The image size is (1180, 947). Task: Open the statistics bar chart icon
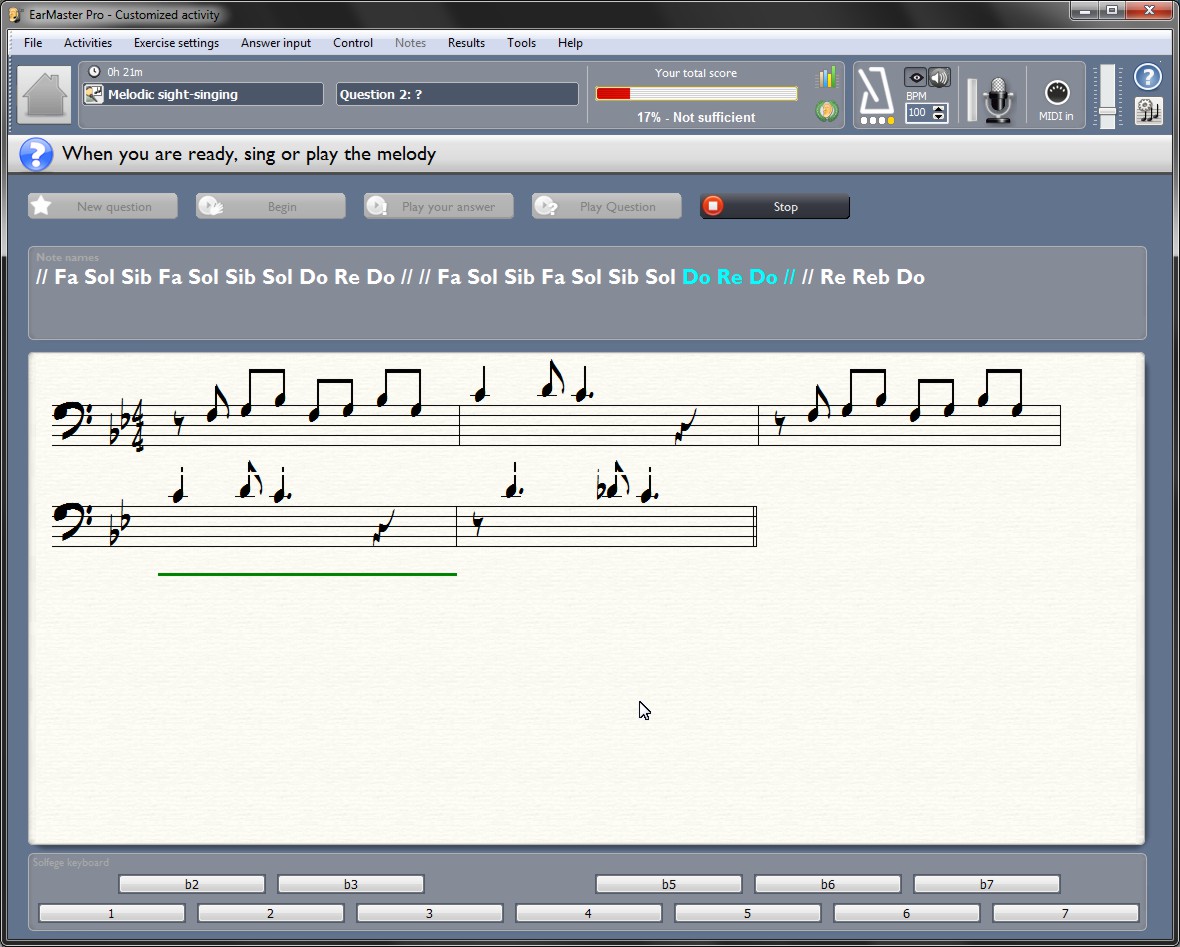click(x=826, y=78)
